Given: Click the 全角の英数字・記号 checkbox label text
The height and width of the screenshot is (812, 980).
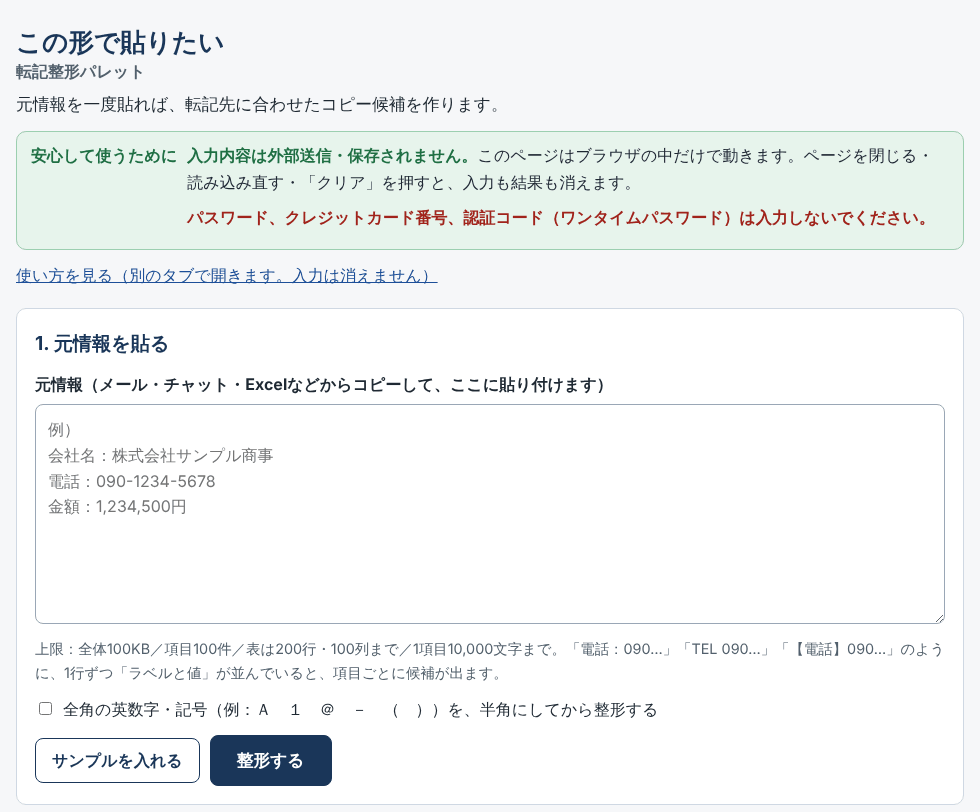Looking at the screenshot, I should point(360,710).
